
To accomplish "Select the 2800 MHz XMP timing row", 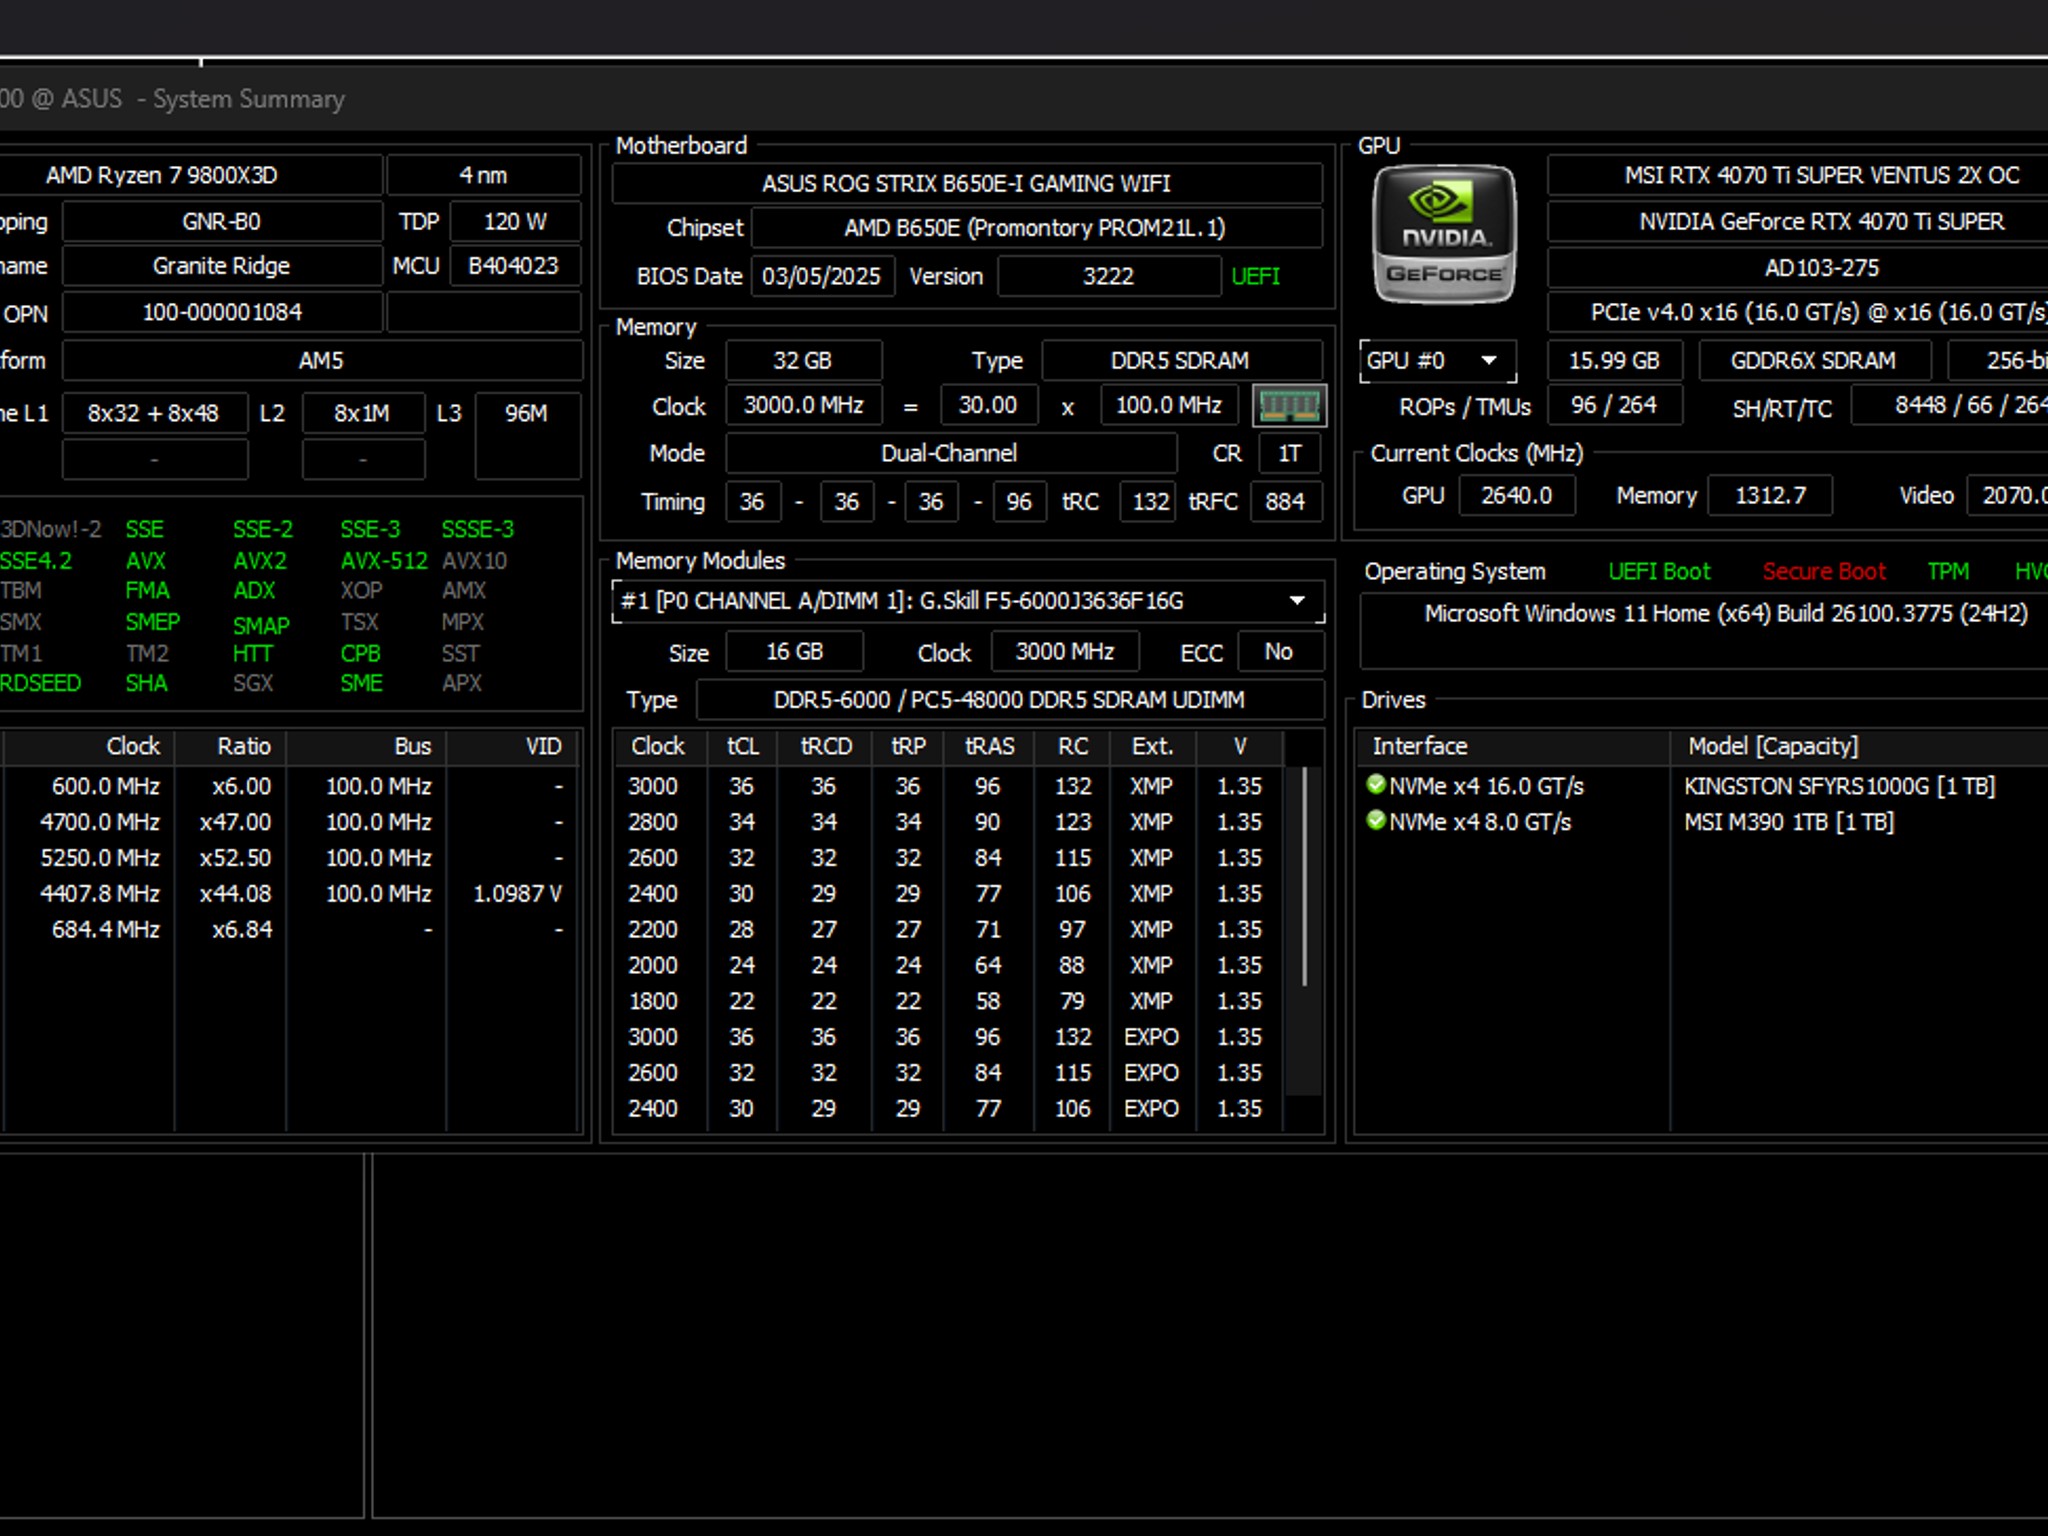I will [946, 822].
